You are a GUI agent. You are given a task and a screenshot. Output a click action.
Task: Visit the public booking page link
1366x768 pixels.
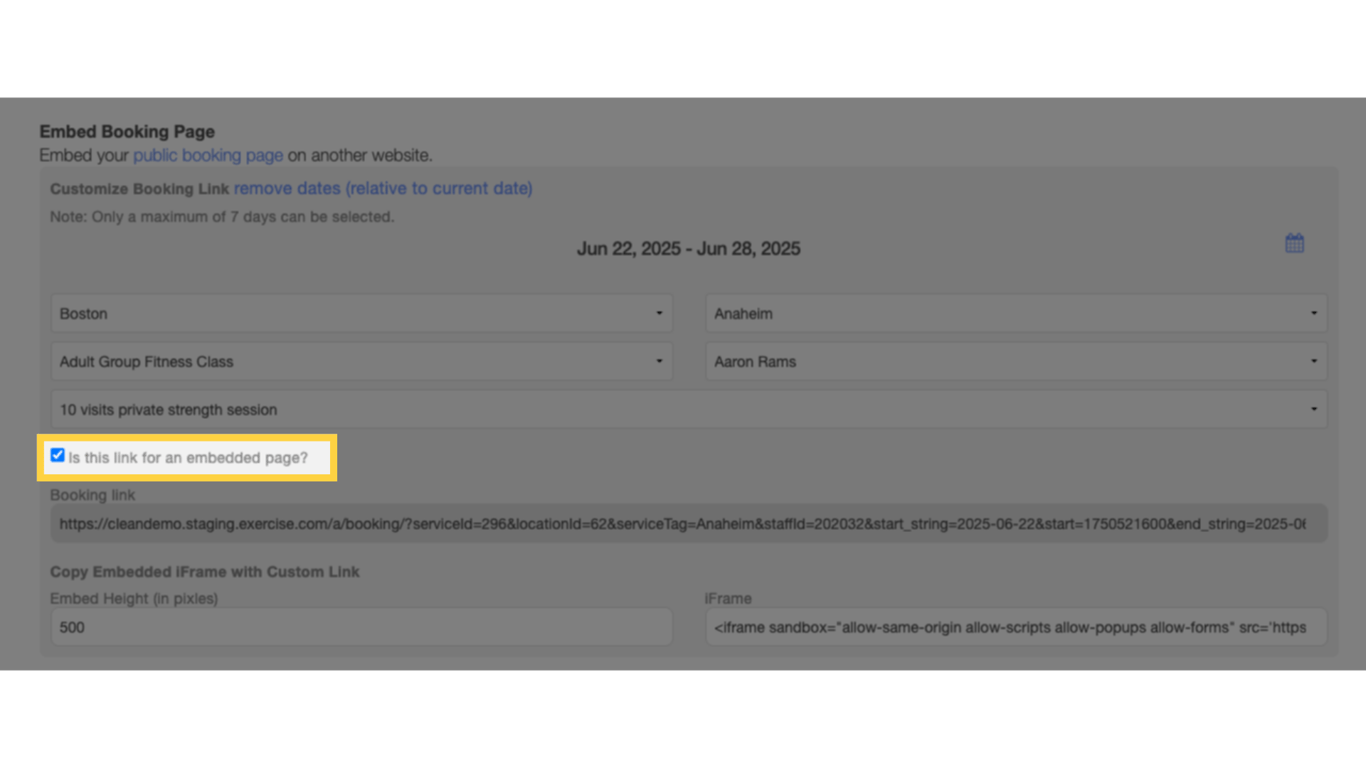click(208, 155)
